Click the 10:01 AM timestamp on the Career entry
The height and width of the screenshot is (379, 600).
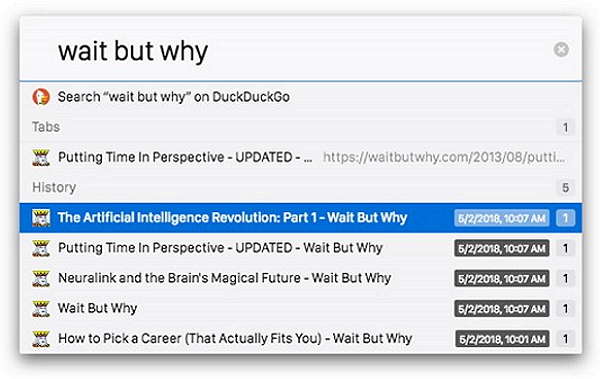(x=502, y=339)
